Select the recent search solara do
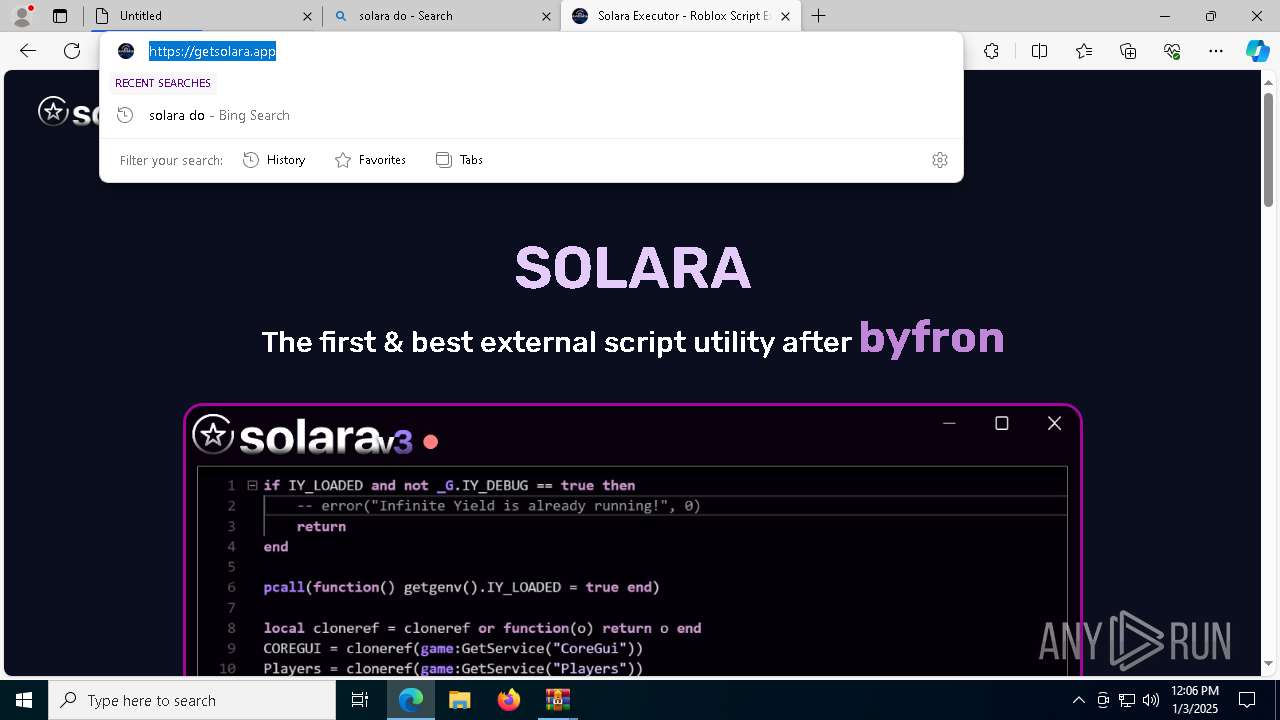Image resolution: width=1280 pixels, height=720 pixels. click(531, 115)
